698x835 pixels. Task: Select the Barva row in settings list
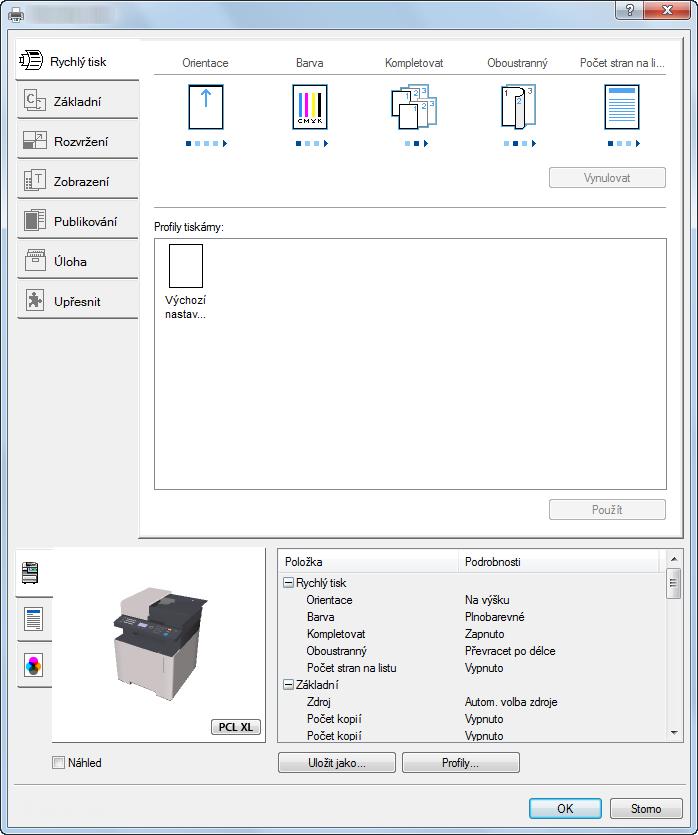(x=472, y=617)
